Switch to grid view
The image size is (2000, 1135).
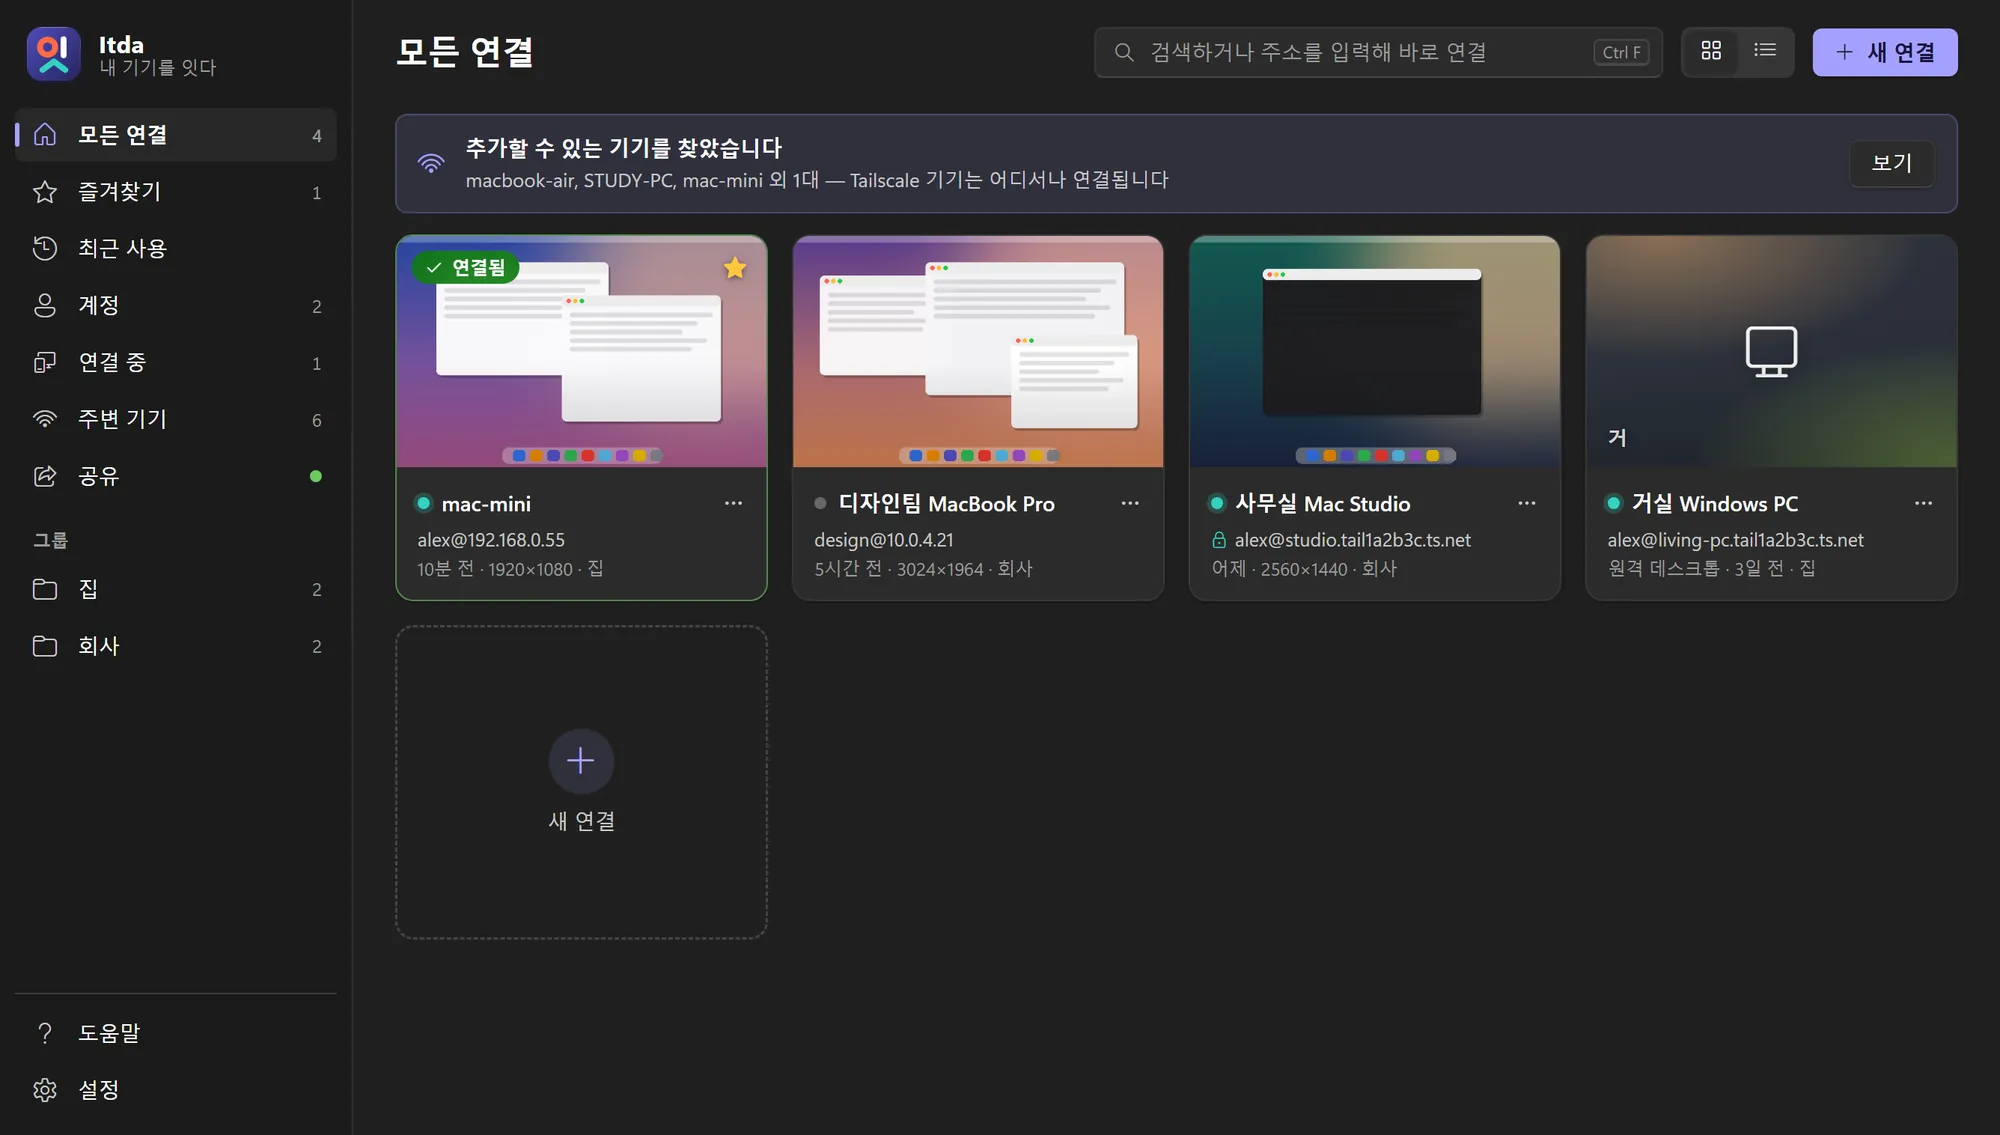[x=1711, y=51]
